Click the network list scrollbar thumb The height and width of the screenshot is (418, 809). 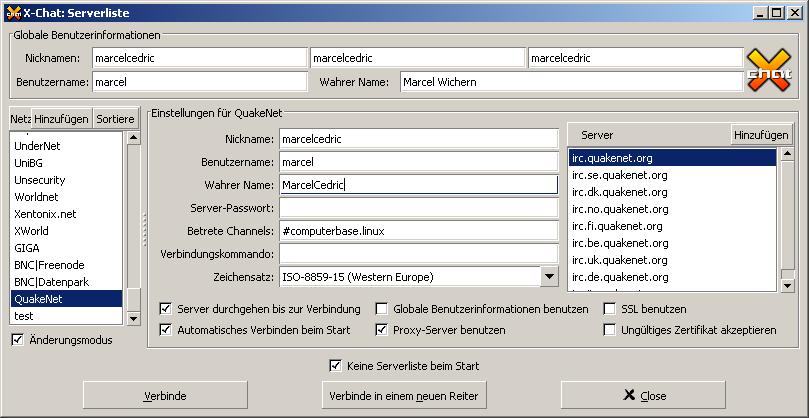tap(134, 299)
